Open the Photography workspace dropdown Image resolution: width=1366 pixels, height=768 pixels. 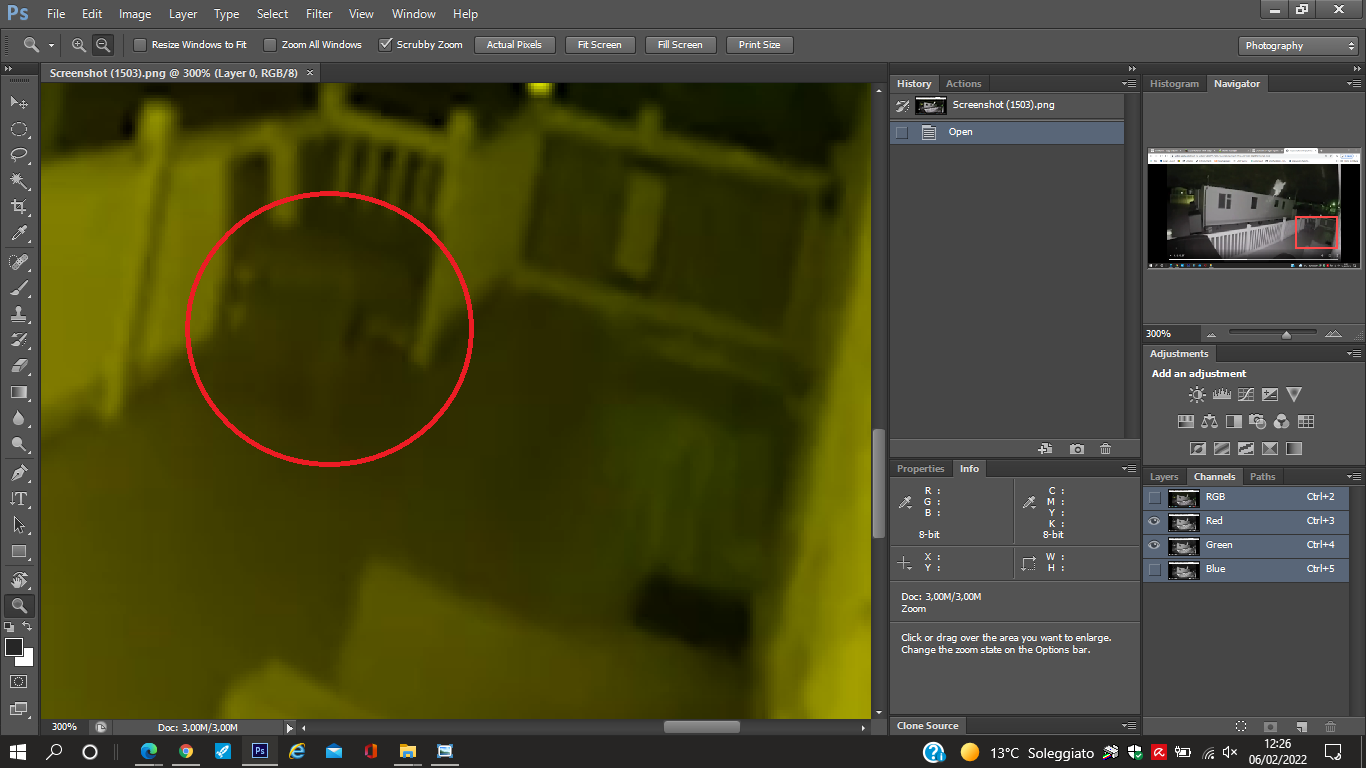click(1298, 46)
